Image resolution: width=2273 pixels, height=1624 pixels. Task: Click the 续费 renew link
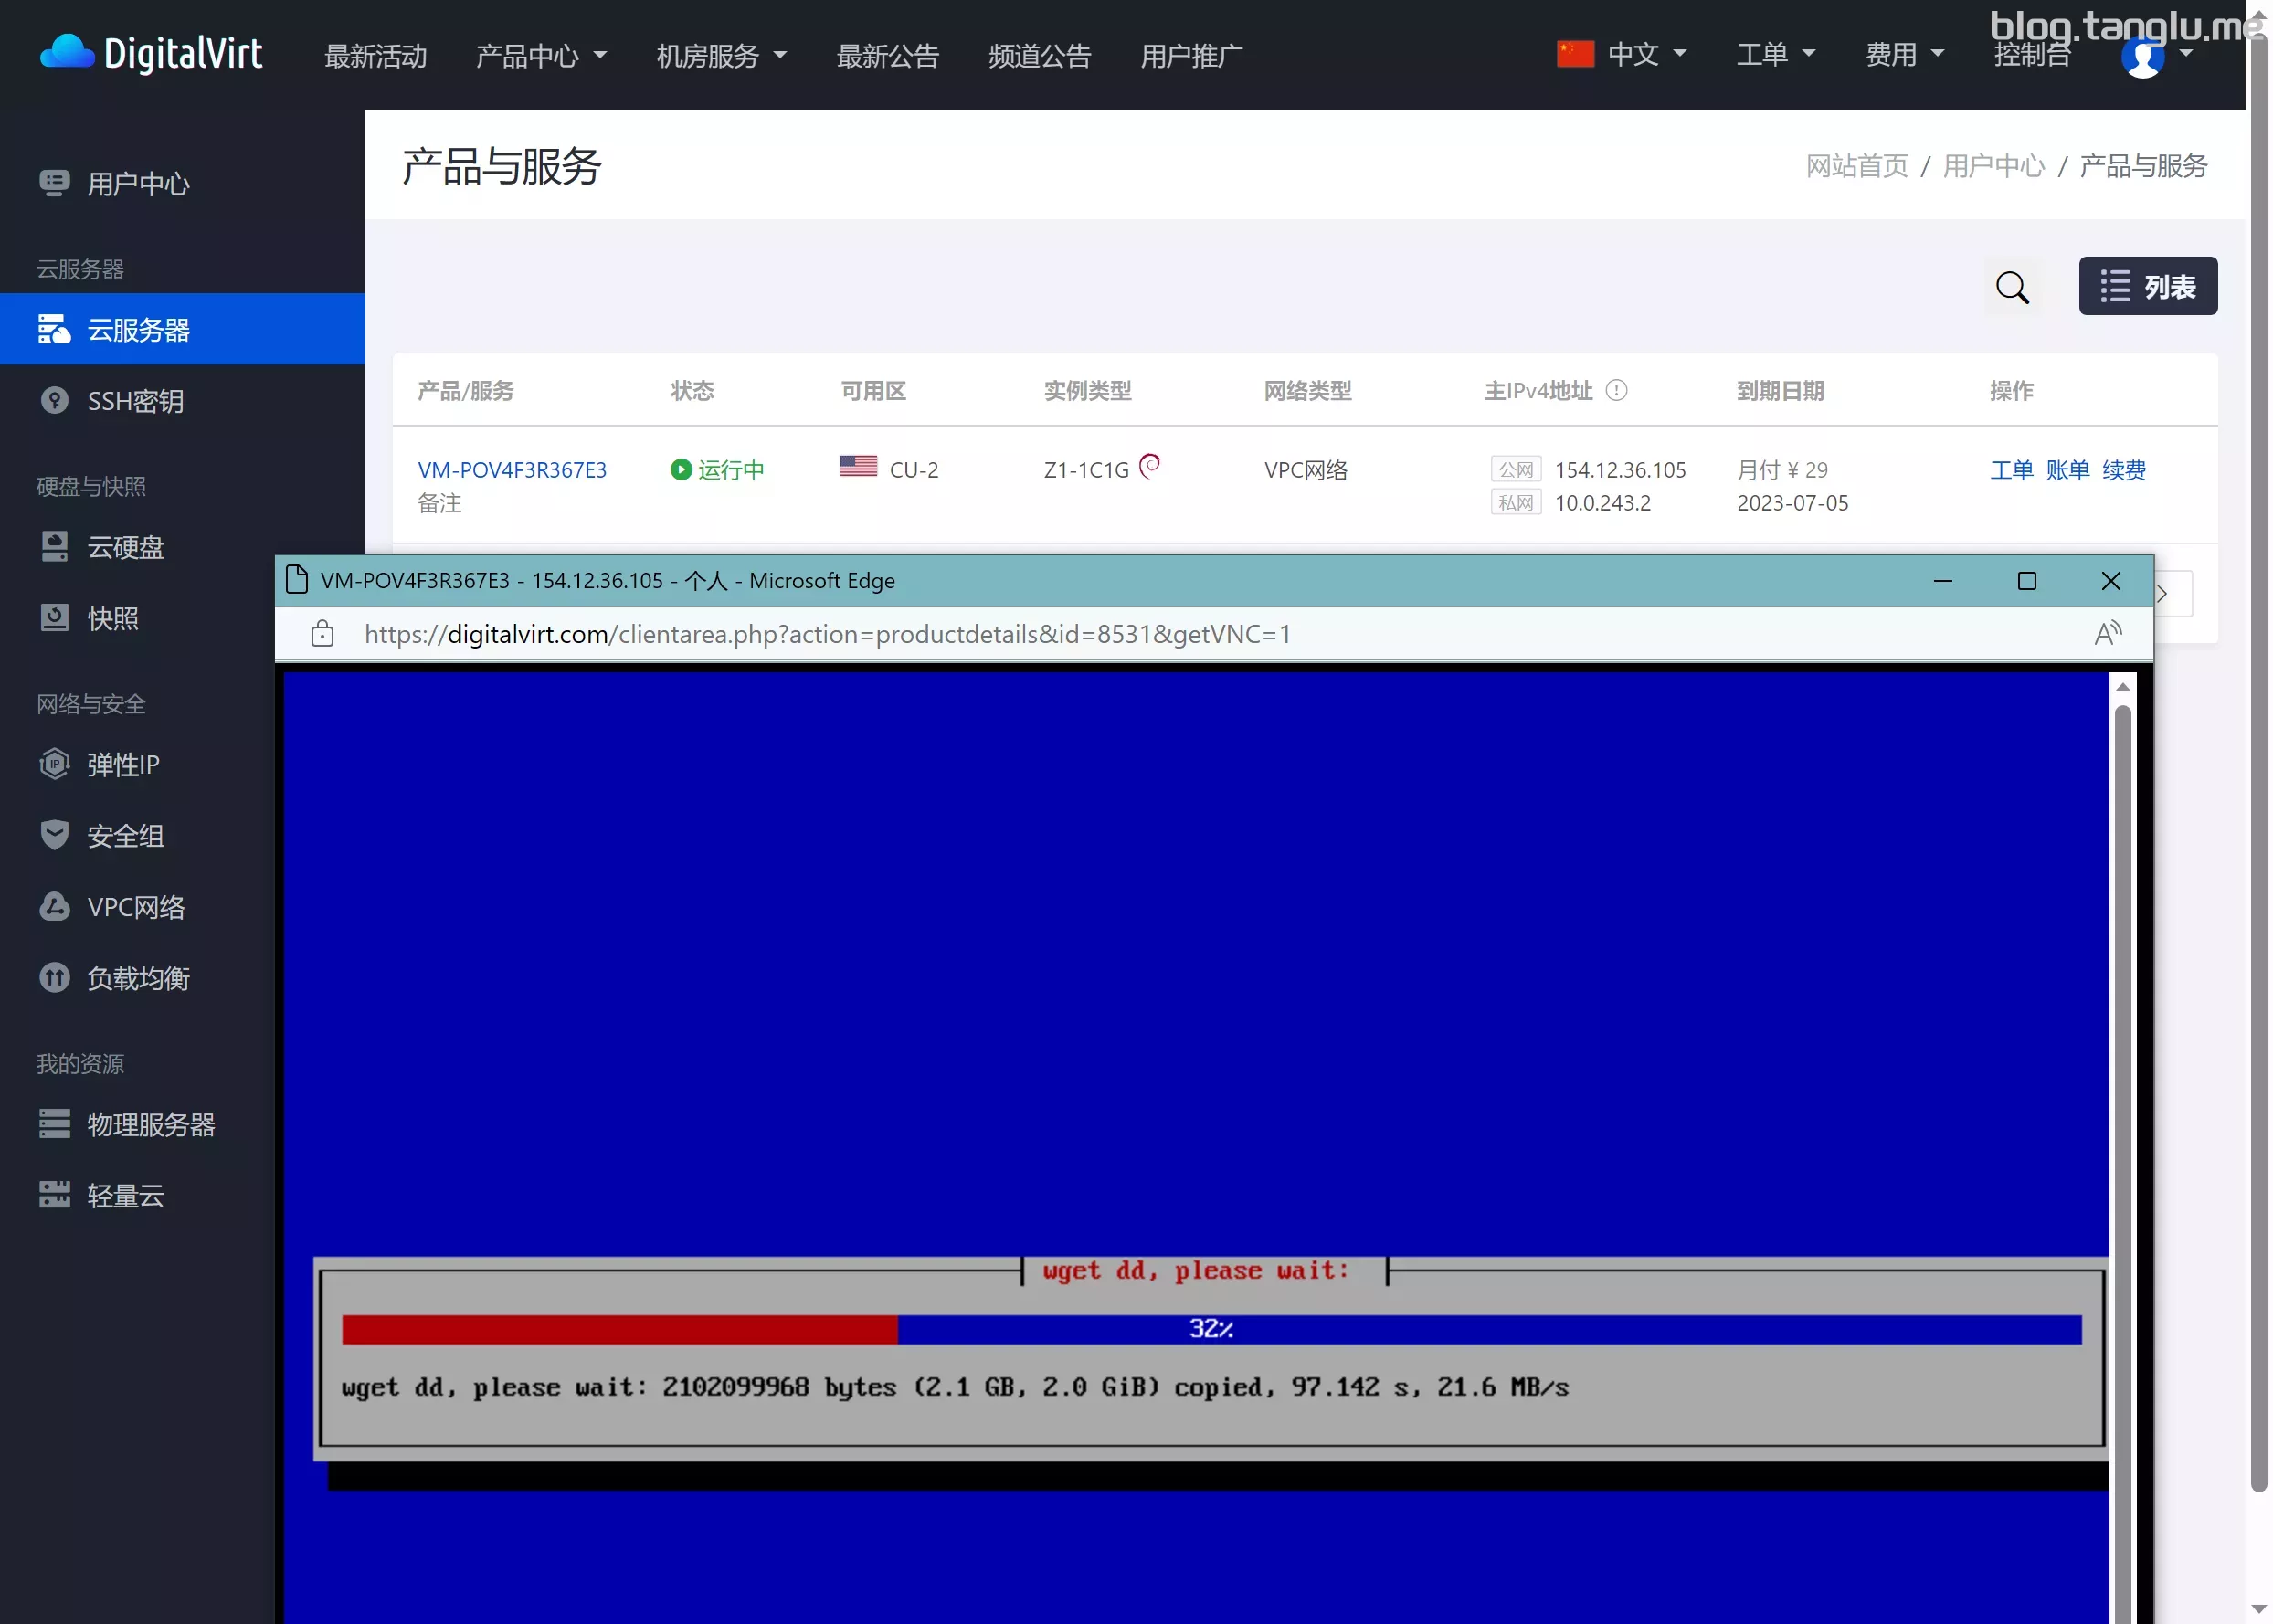(2124, 470)
